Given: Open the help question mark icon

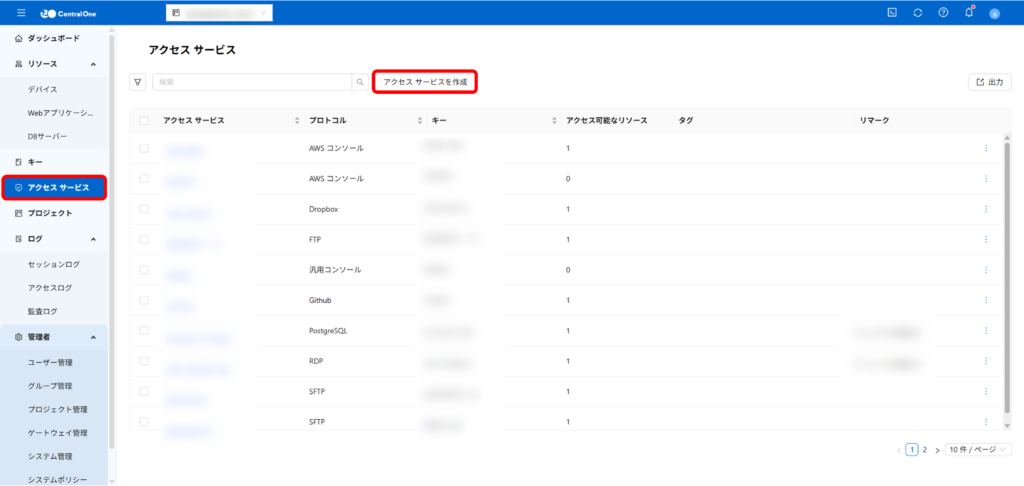Looking at the screenshot, I should (x=943, y=12).
